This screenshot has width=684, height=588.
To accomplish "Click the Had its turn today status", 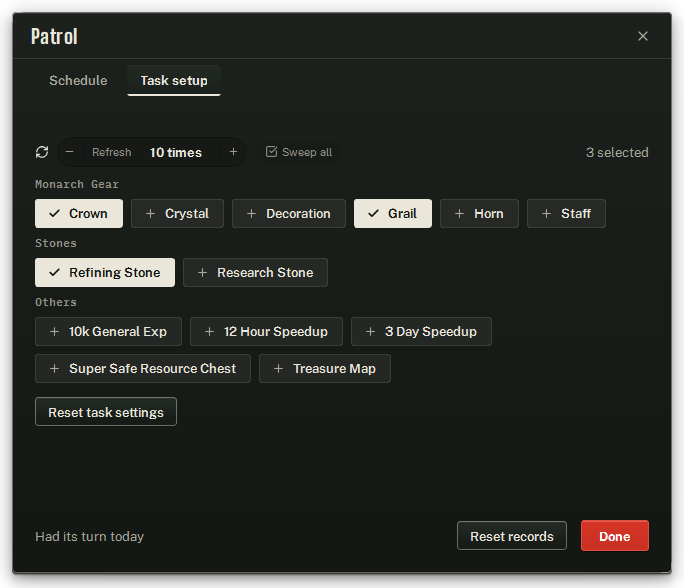I will [x=89, y=536].
